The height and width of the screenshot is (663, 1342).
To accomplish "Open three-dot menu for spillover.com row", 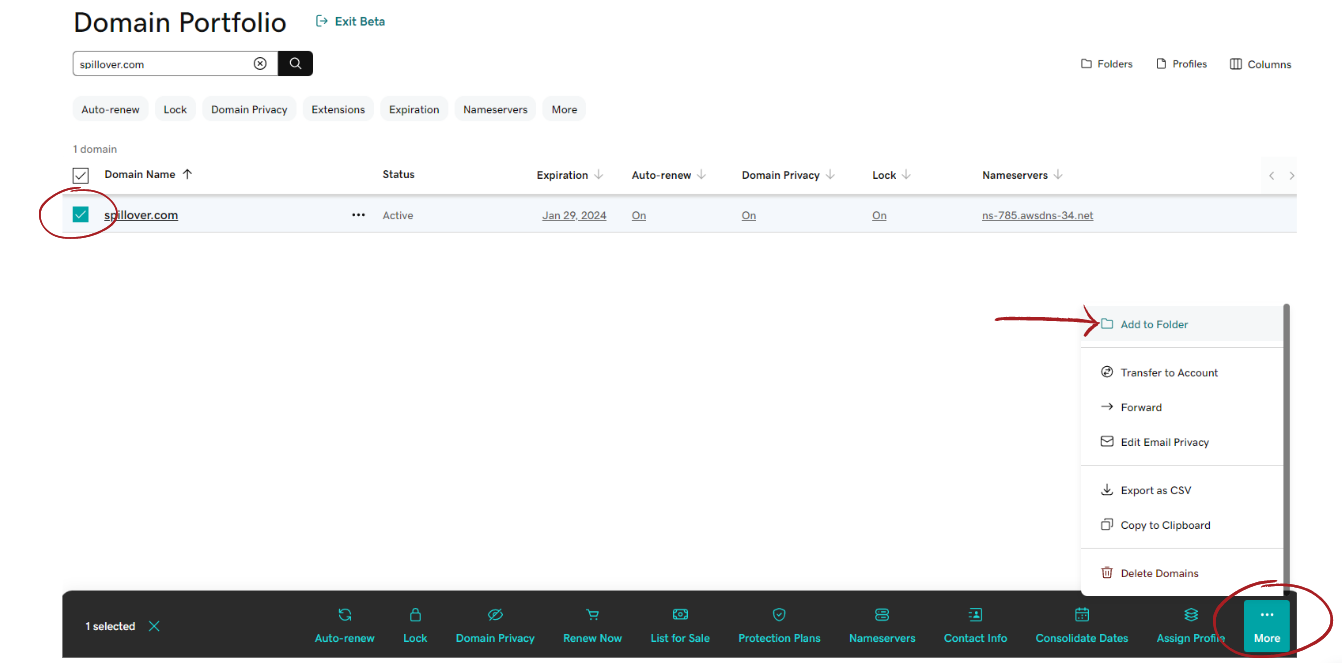I will coord(358,215).
